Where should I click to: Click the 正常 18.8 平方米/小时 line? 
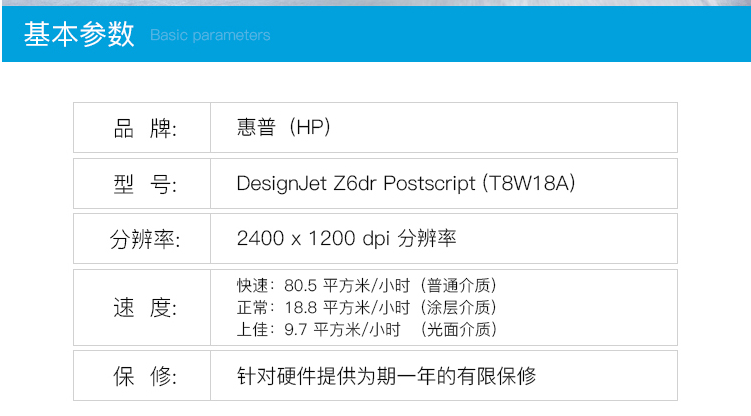(x=324, y=307)
